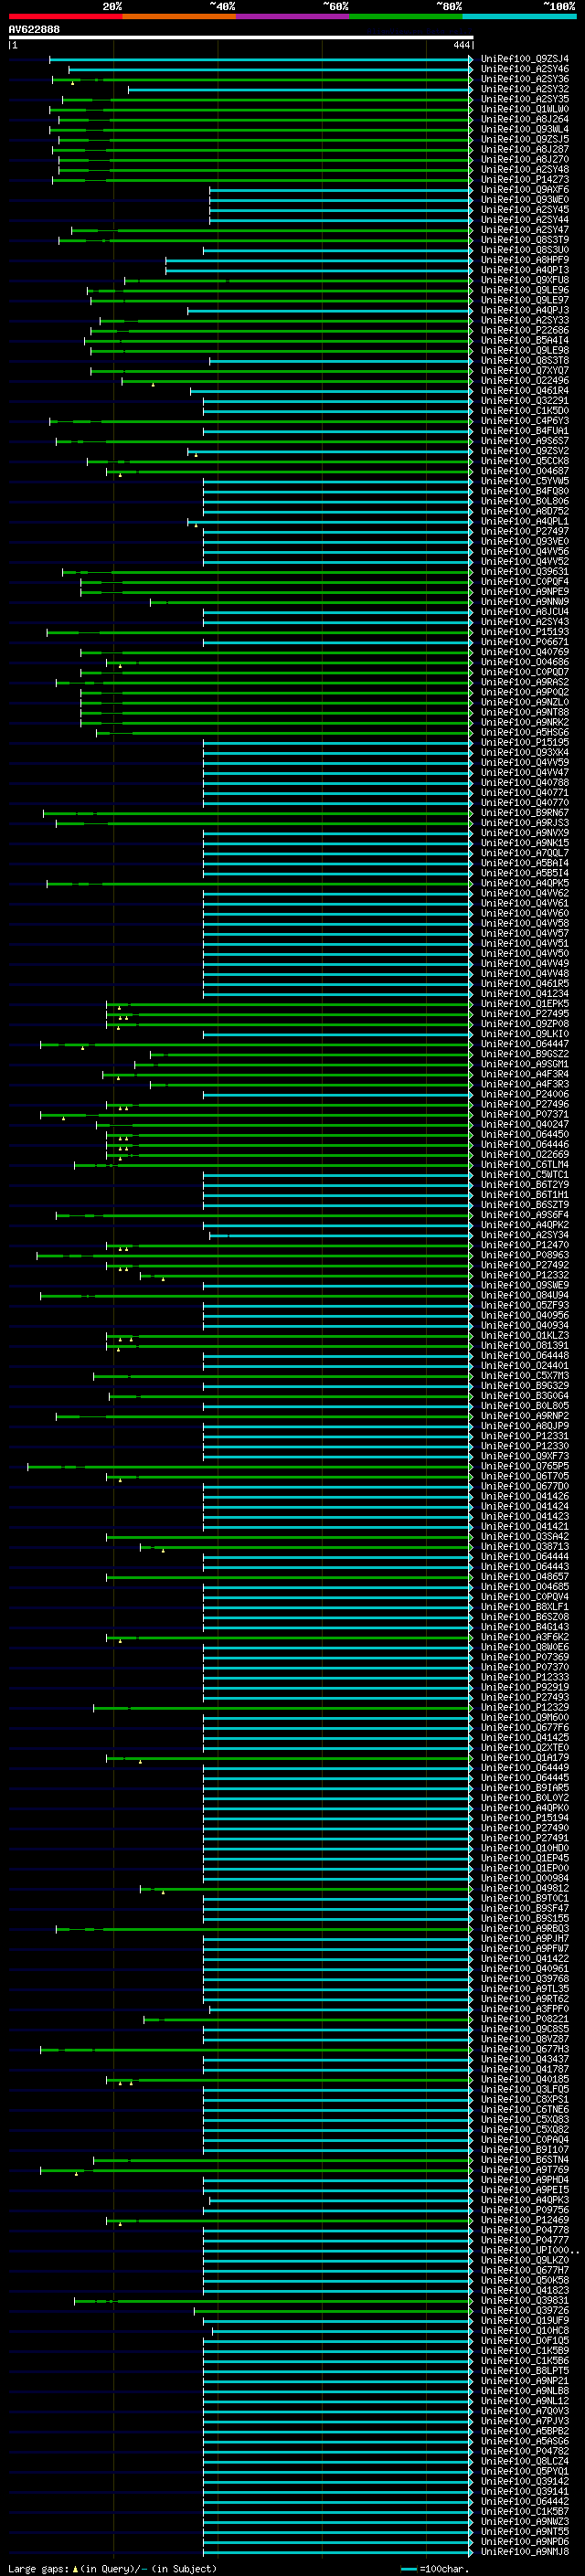Click the label UniRef100_Q765P5
The height and width of the screenshot is (2576, 585).
pos(524,1466)
